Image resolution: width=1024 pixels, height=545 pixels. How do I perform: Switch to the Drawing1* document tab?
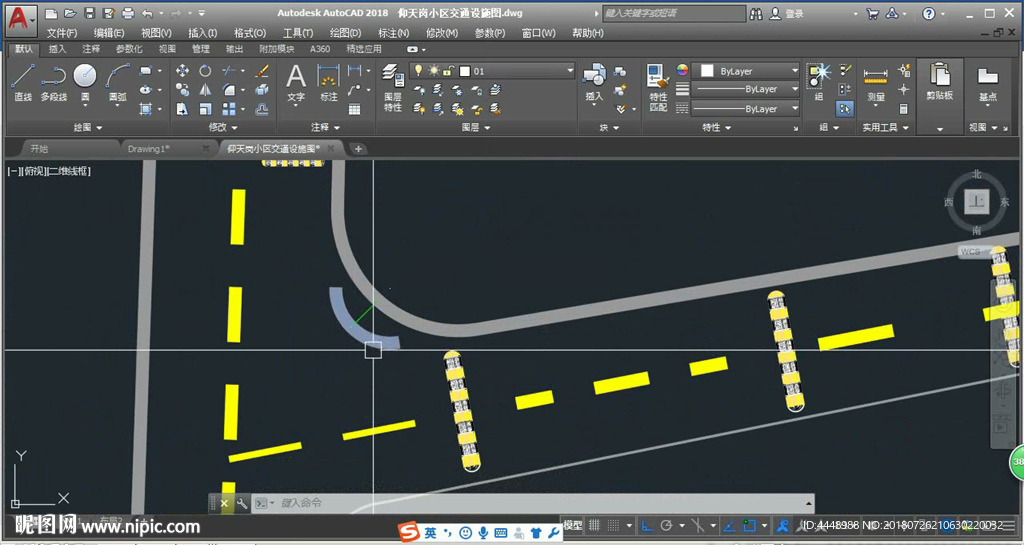148,149
